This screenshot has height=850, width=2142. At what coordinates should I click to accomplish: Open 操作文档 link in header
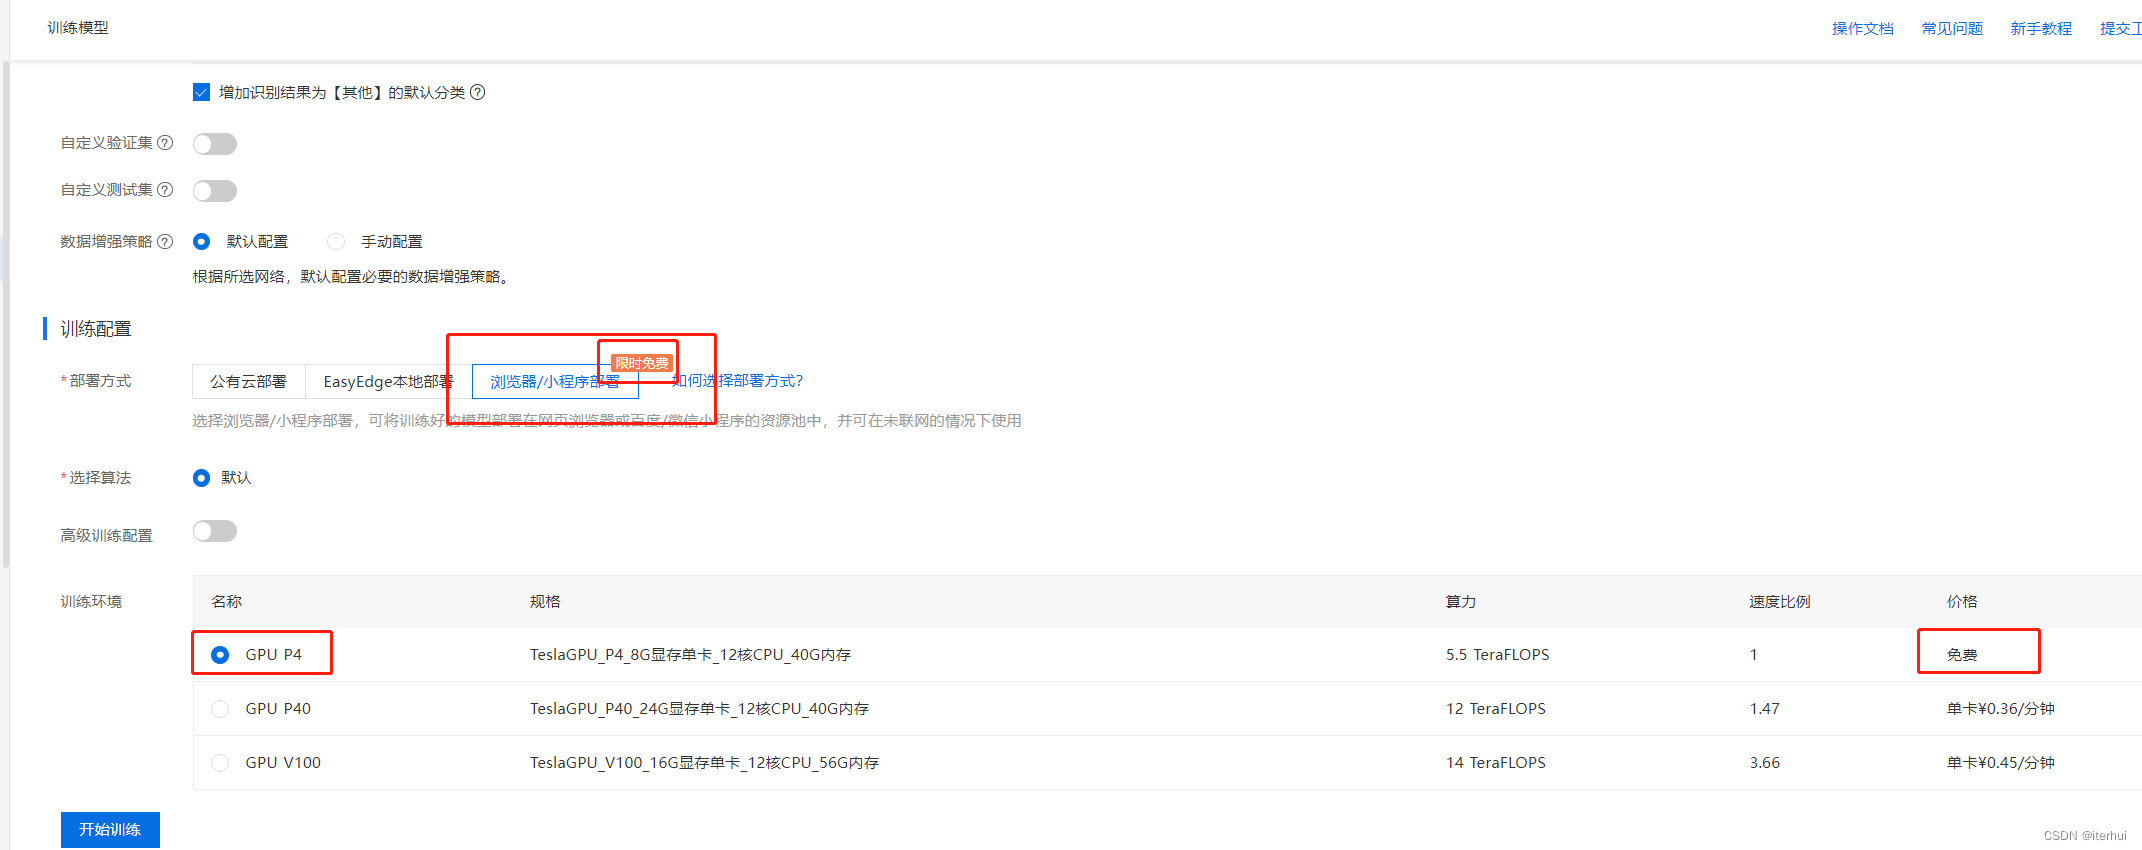click(x=1863, y=29)
